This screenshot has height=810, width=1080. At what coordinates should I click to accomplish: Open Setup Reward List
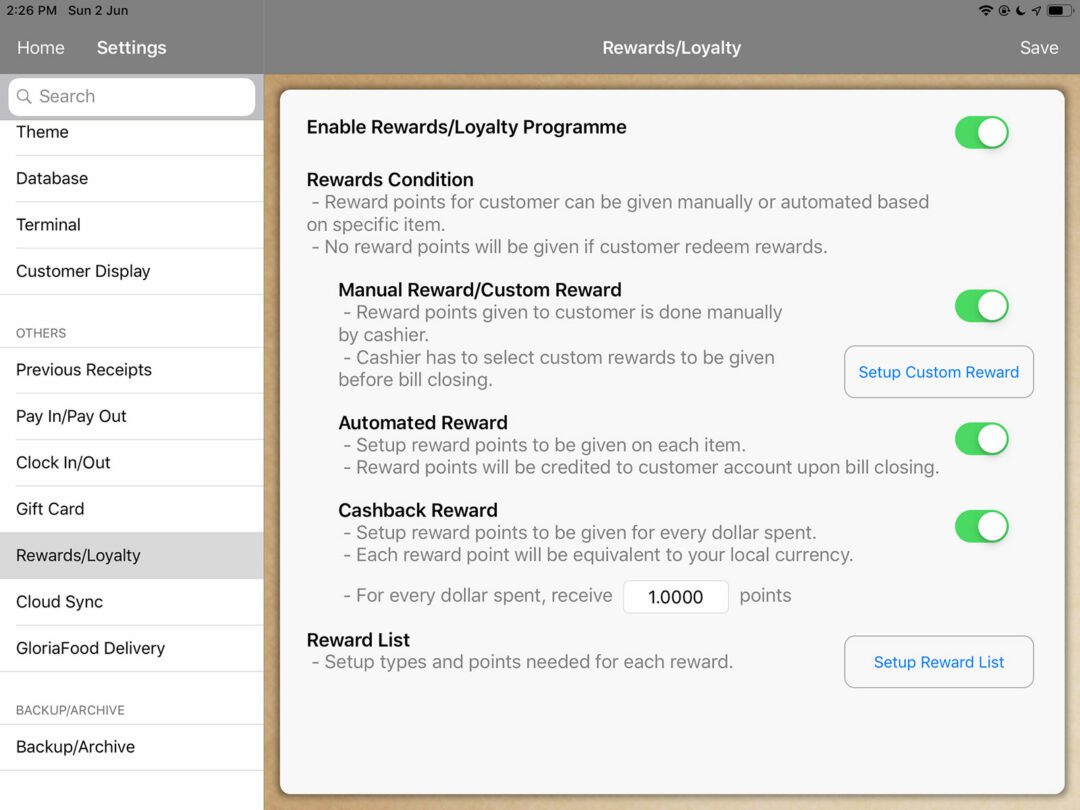click(x=938, y=662)
